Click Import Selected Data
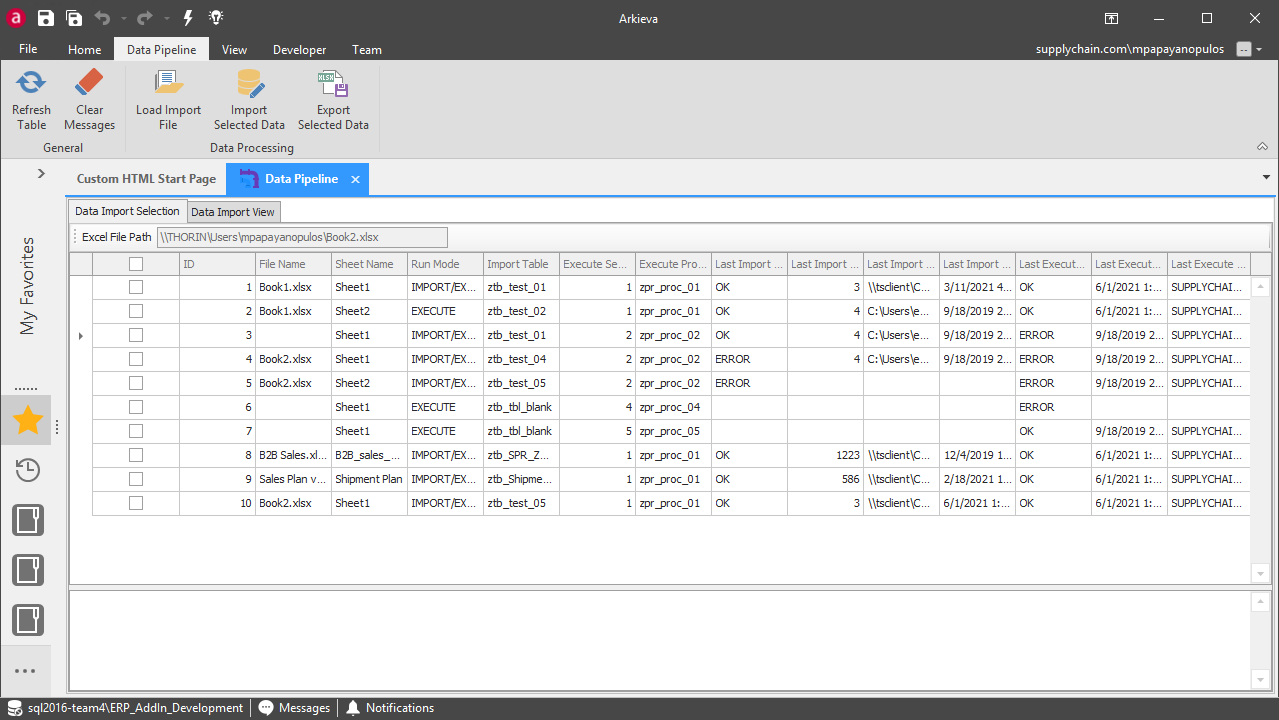The width and height of the screenshot is (1279, 720). pyautogui.click(x=249, y=100)
